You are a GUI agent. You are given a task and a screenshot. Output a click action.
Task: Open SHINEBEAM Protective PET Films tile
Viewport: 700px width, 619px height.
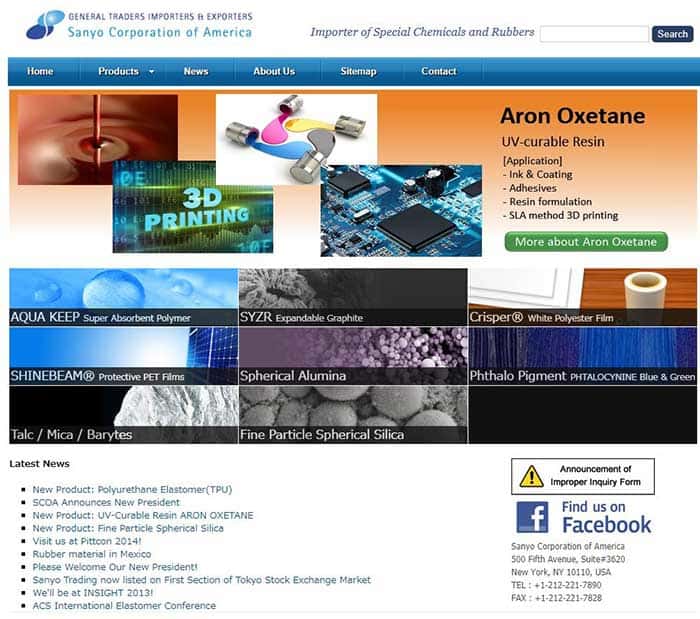click(x=124, y=356)
